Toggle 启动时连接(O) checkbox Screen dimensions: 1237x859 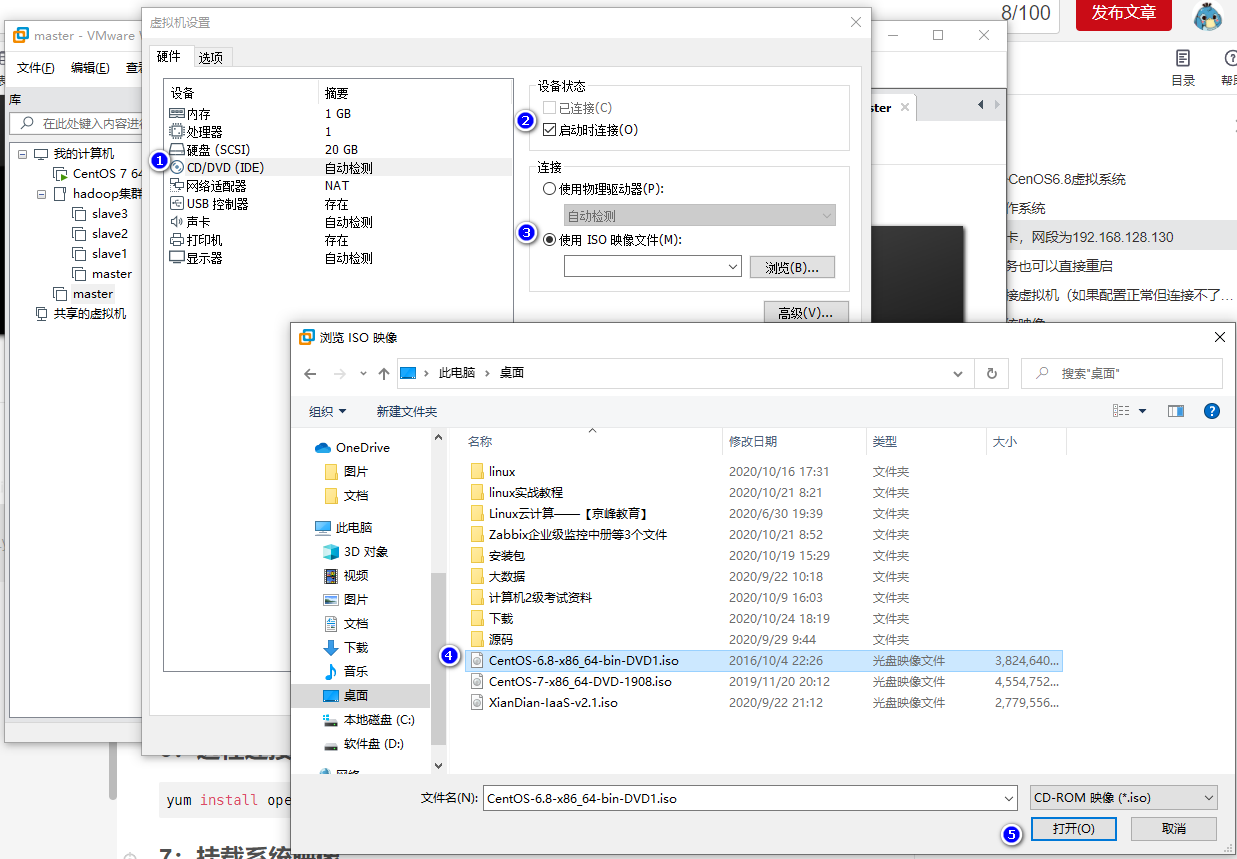(549, 129)
